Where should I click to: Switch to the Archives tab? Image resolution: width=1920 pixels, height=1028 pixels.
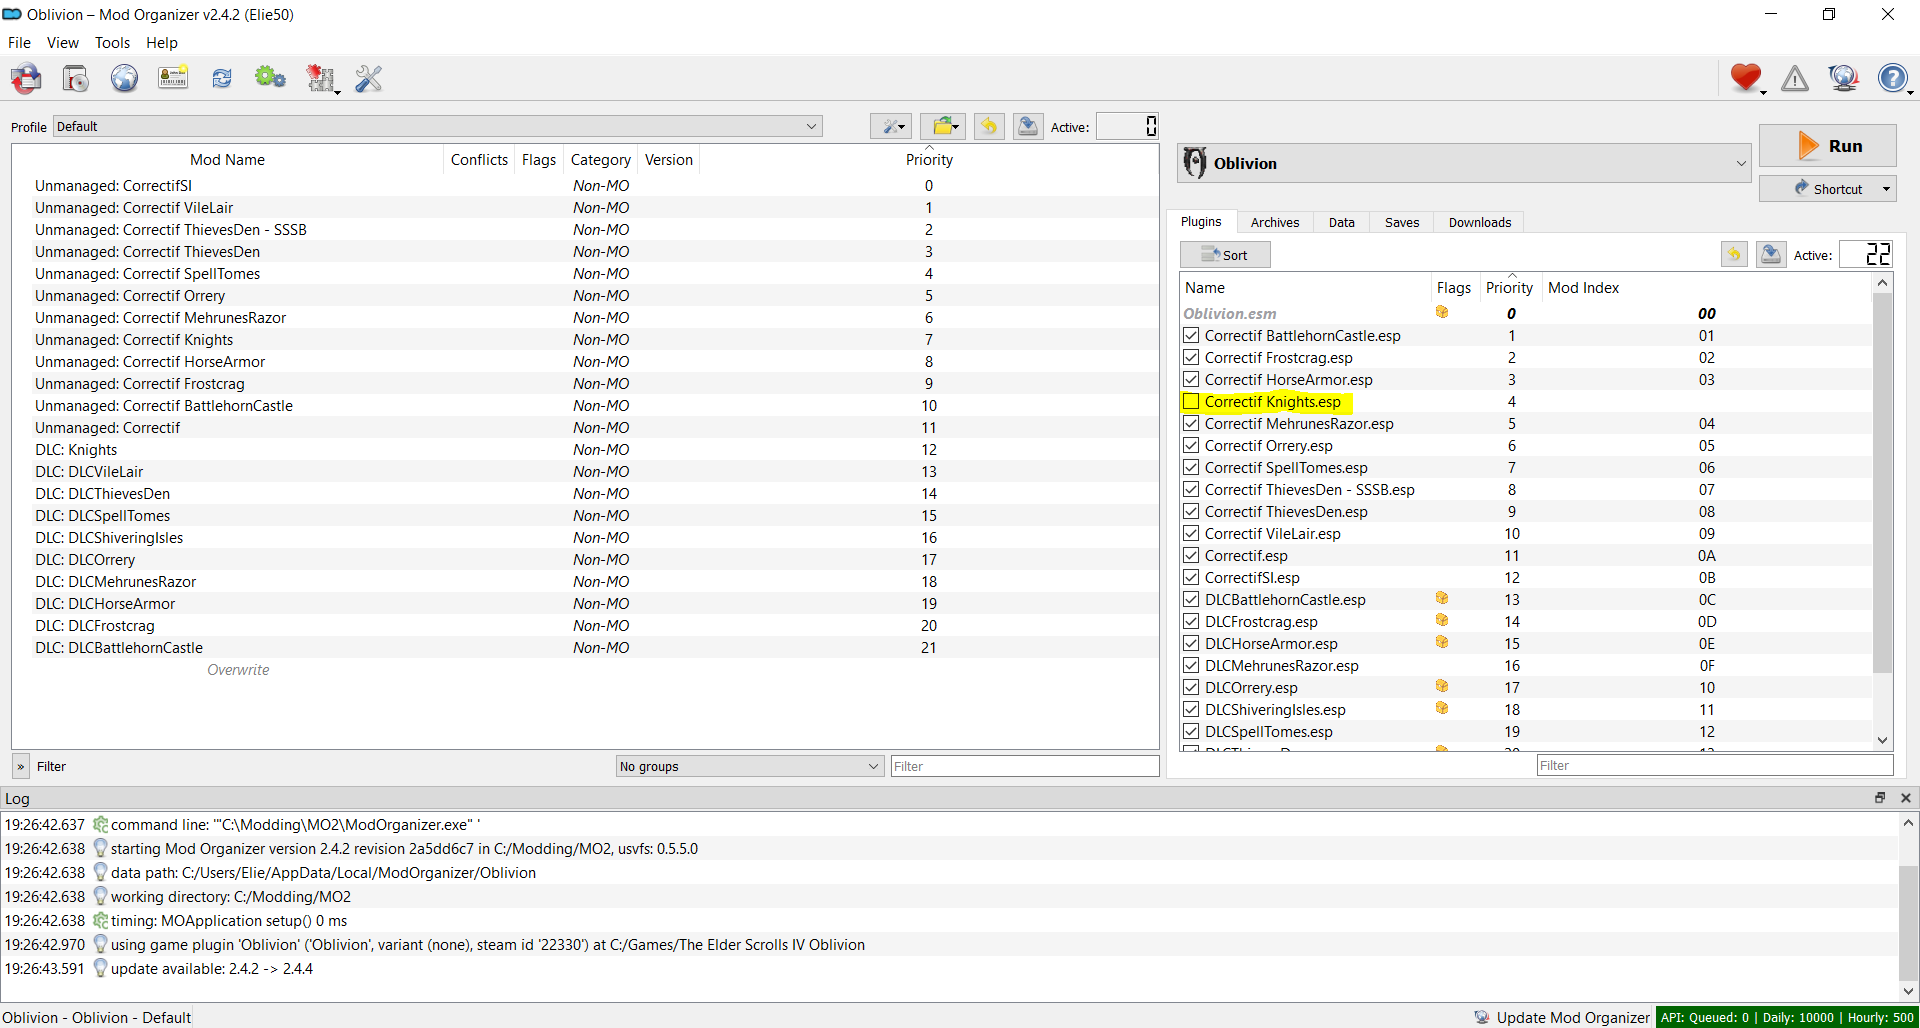1275,222
